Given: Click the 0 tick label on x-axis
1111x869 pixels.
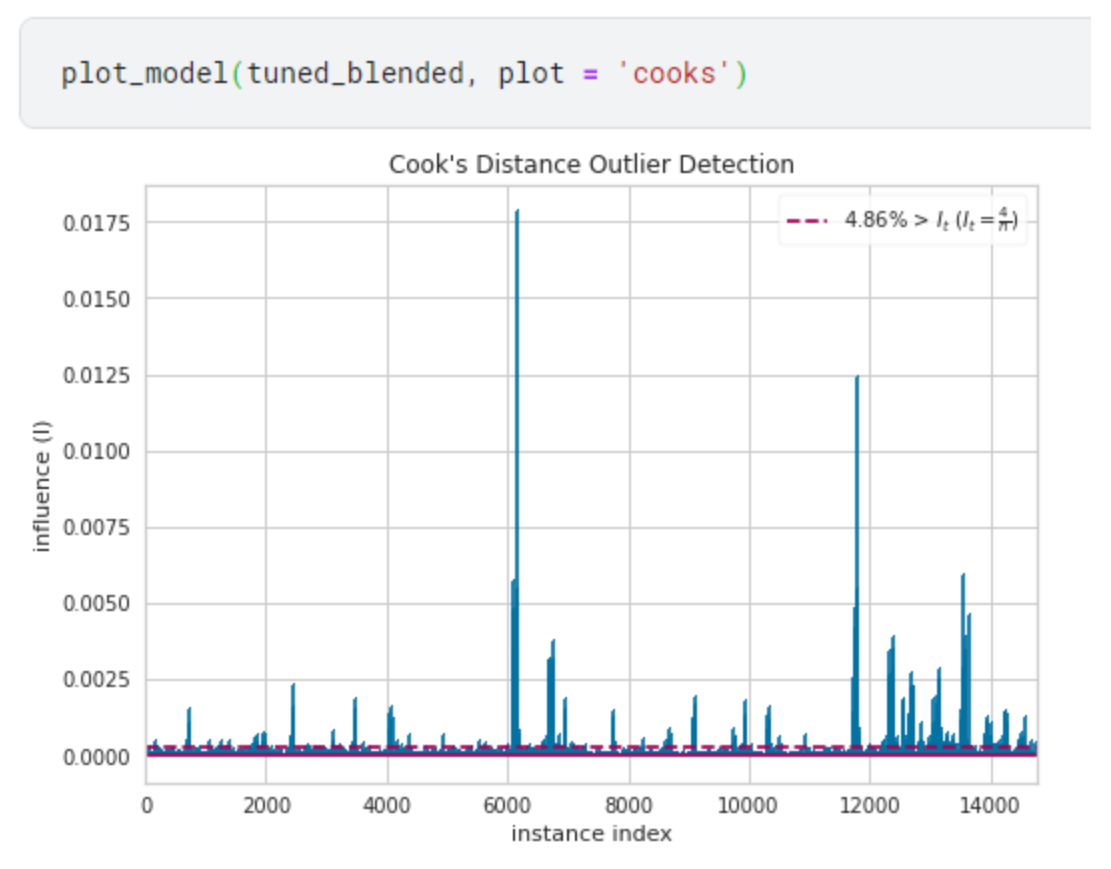Looking at the screenshot, I should coord(147,804).
